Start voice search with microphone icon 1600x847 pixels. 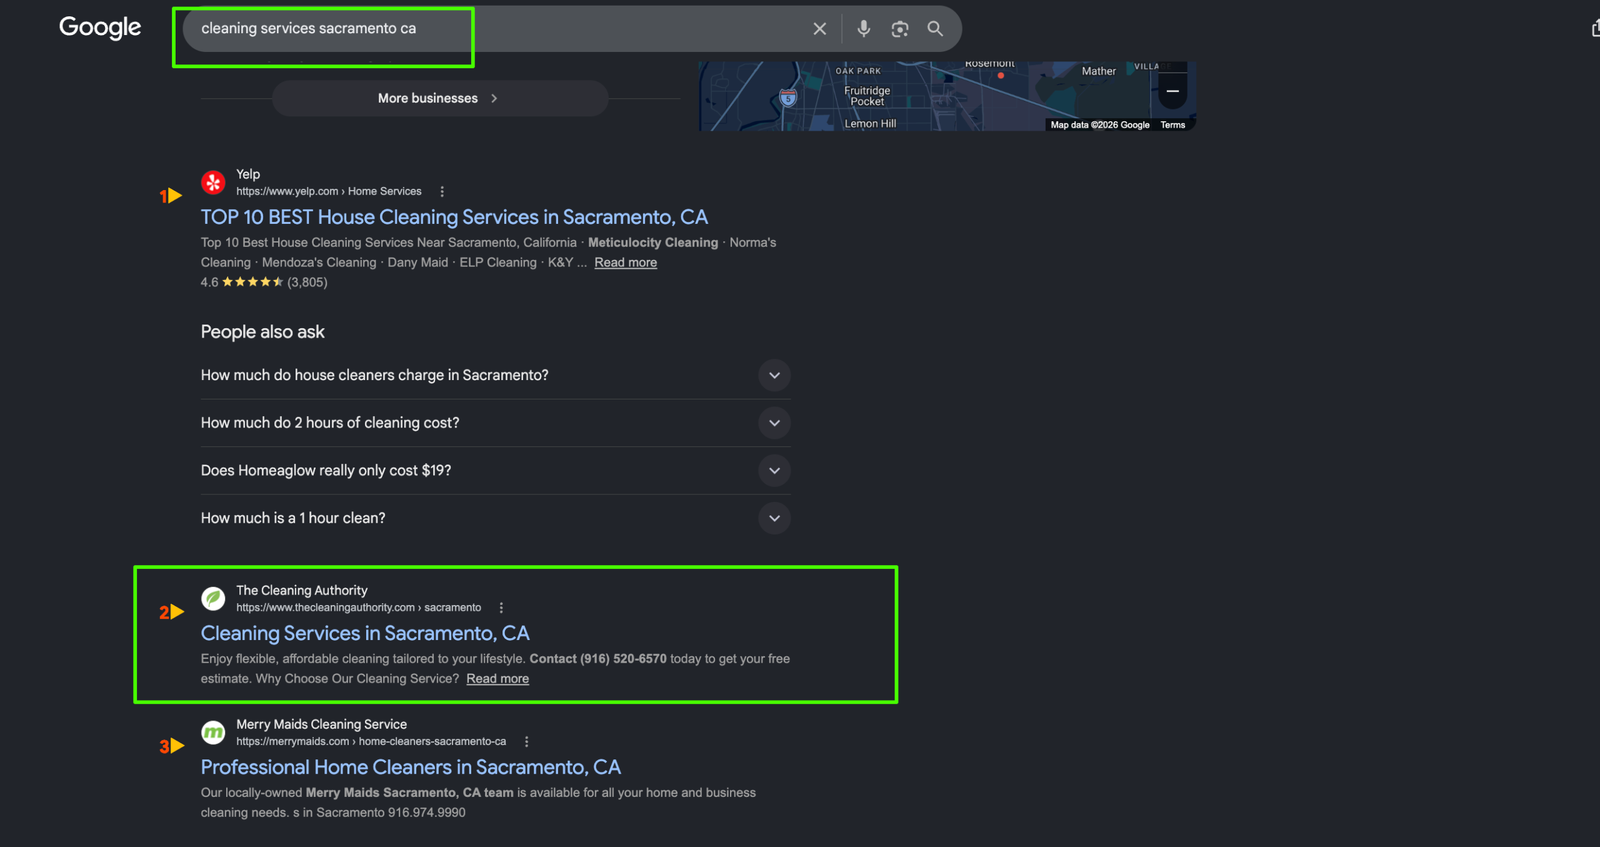tap(864, 29)
